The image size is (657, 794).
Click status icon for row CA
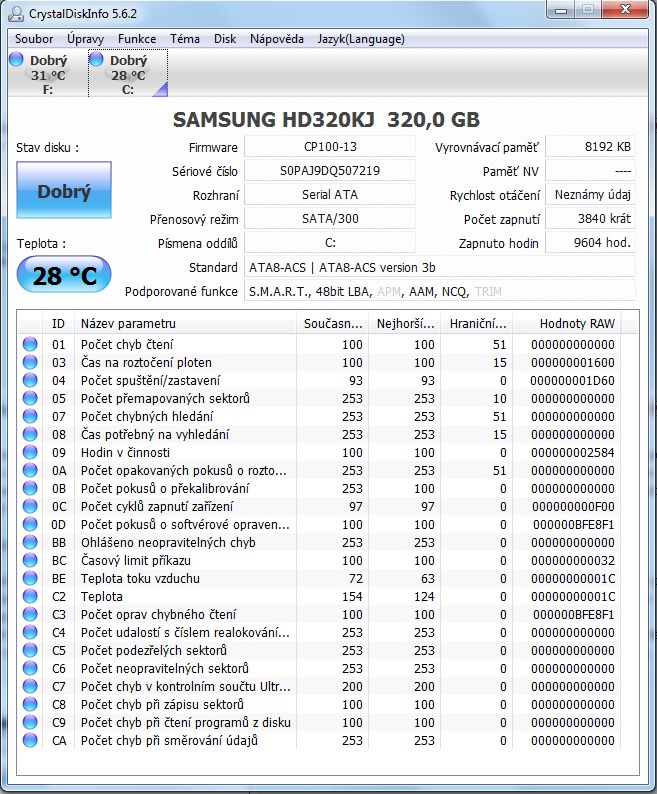pyautogui.click(x=30, y=740)
